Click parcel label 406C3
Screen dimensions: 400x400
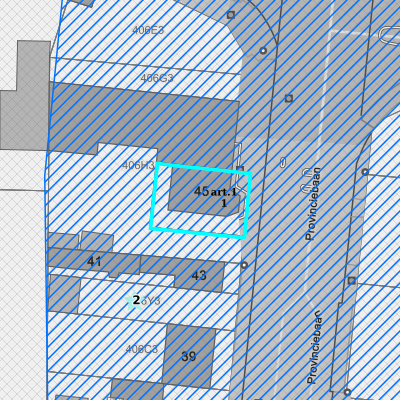click(141, 349)
